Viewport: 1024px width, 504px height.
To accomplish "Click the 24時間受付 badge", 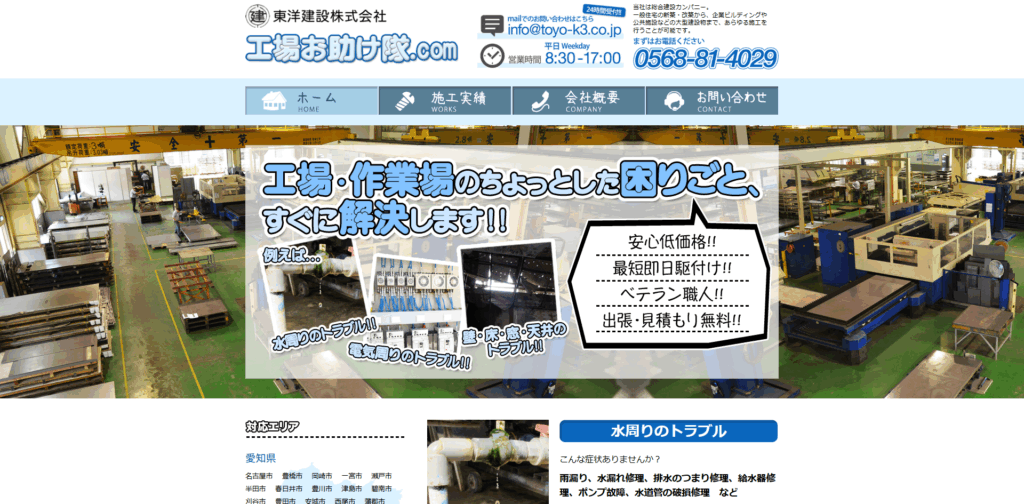I will pyautogui.click(x=602, y=11).
